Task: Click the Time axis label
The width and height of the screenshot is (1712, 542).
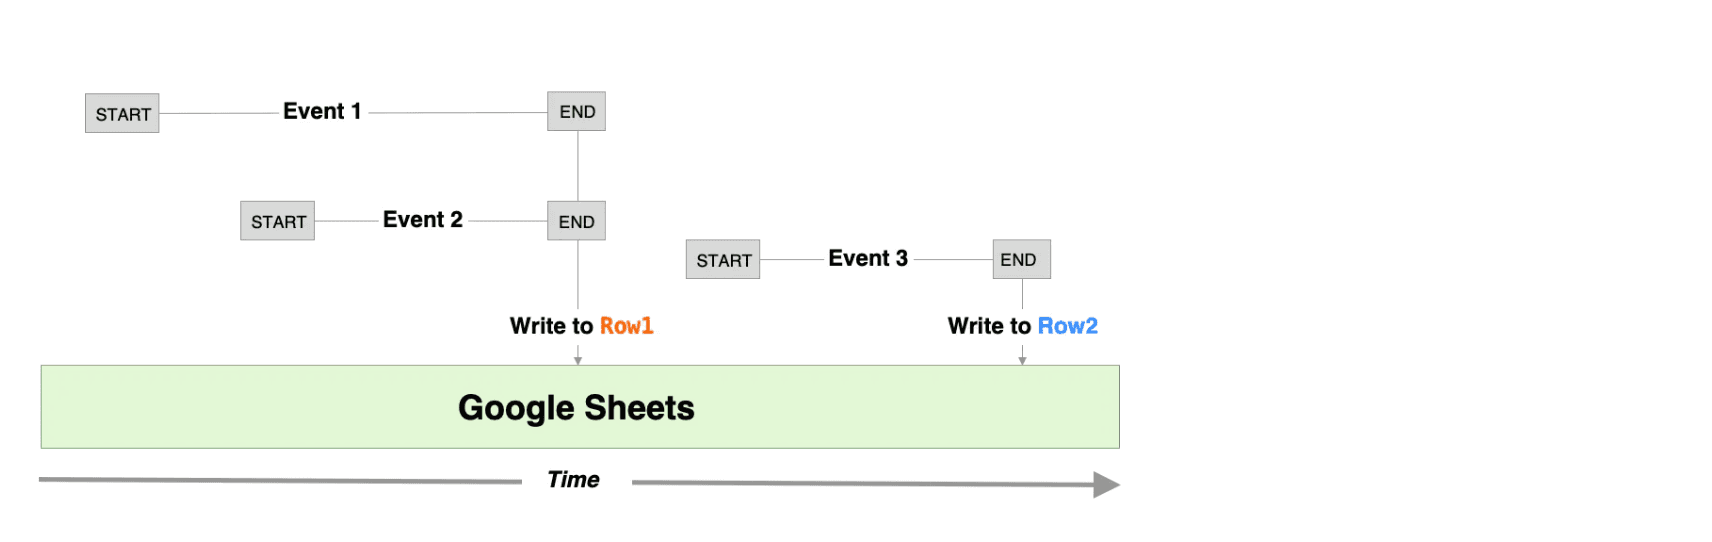Action: [x=573, y=480]
